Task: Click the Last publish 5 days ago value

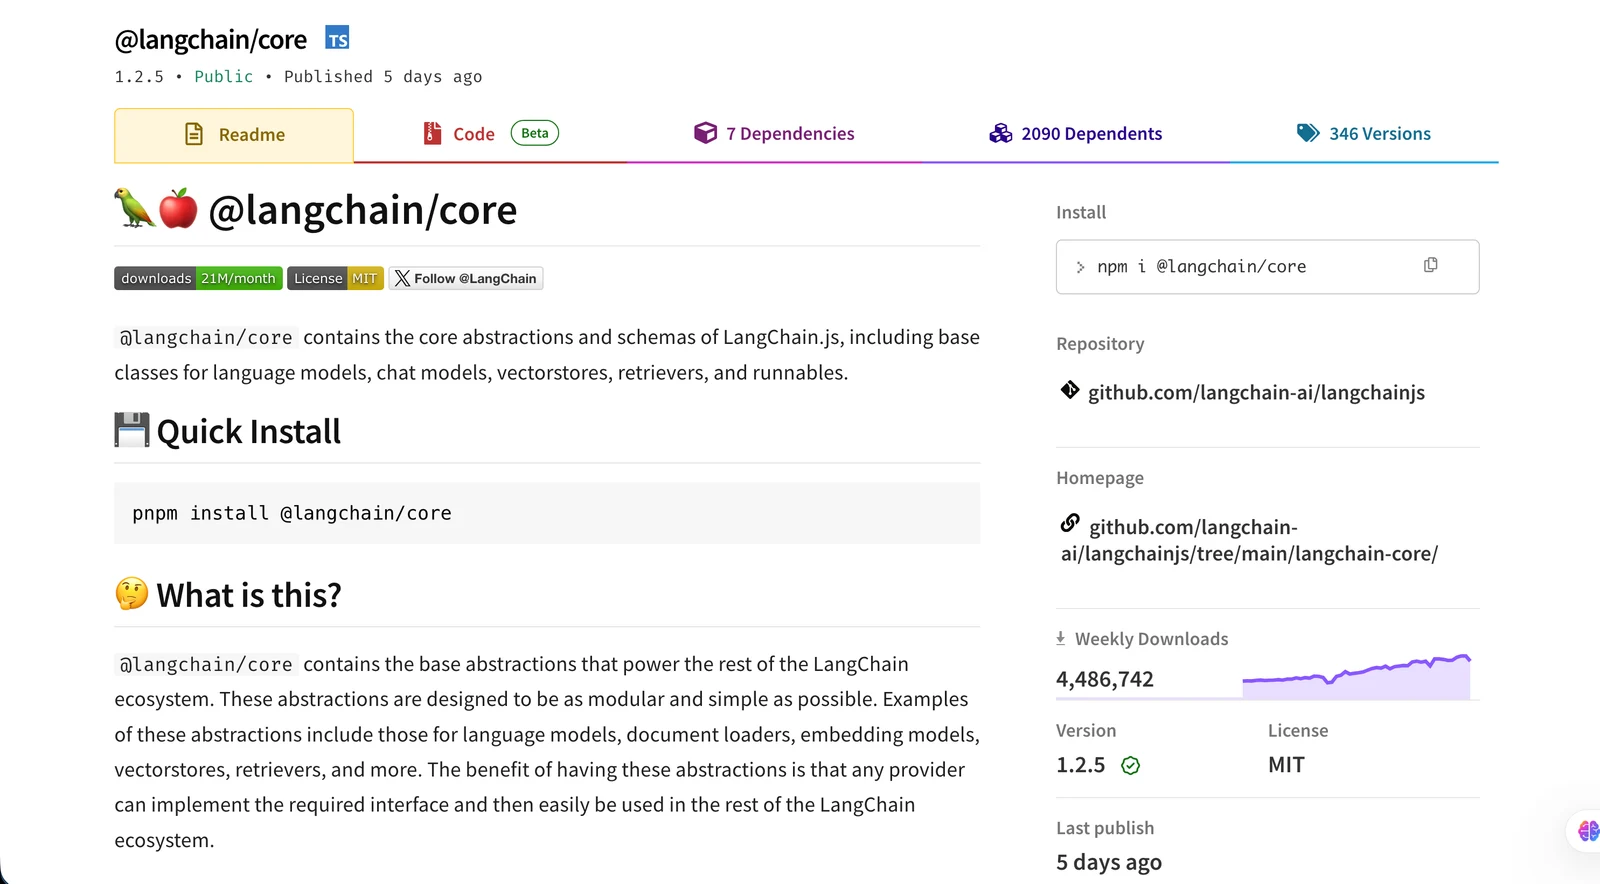Action: click(1109, 862)
